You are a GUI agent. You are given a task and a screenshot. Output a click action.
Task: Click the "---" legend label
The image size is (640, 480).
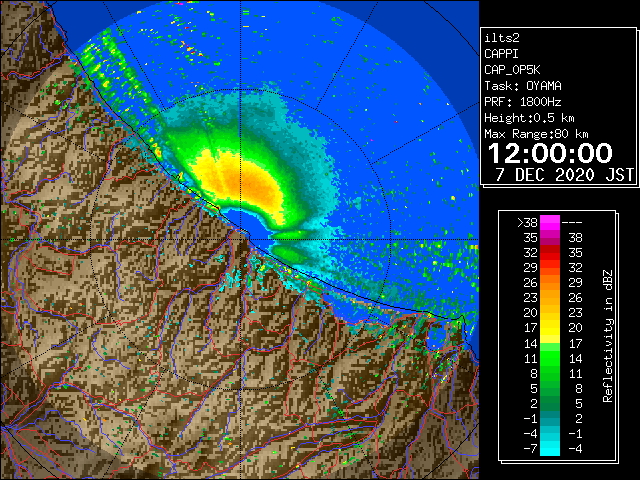572,223
